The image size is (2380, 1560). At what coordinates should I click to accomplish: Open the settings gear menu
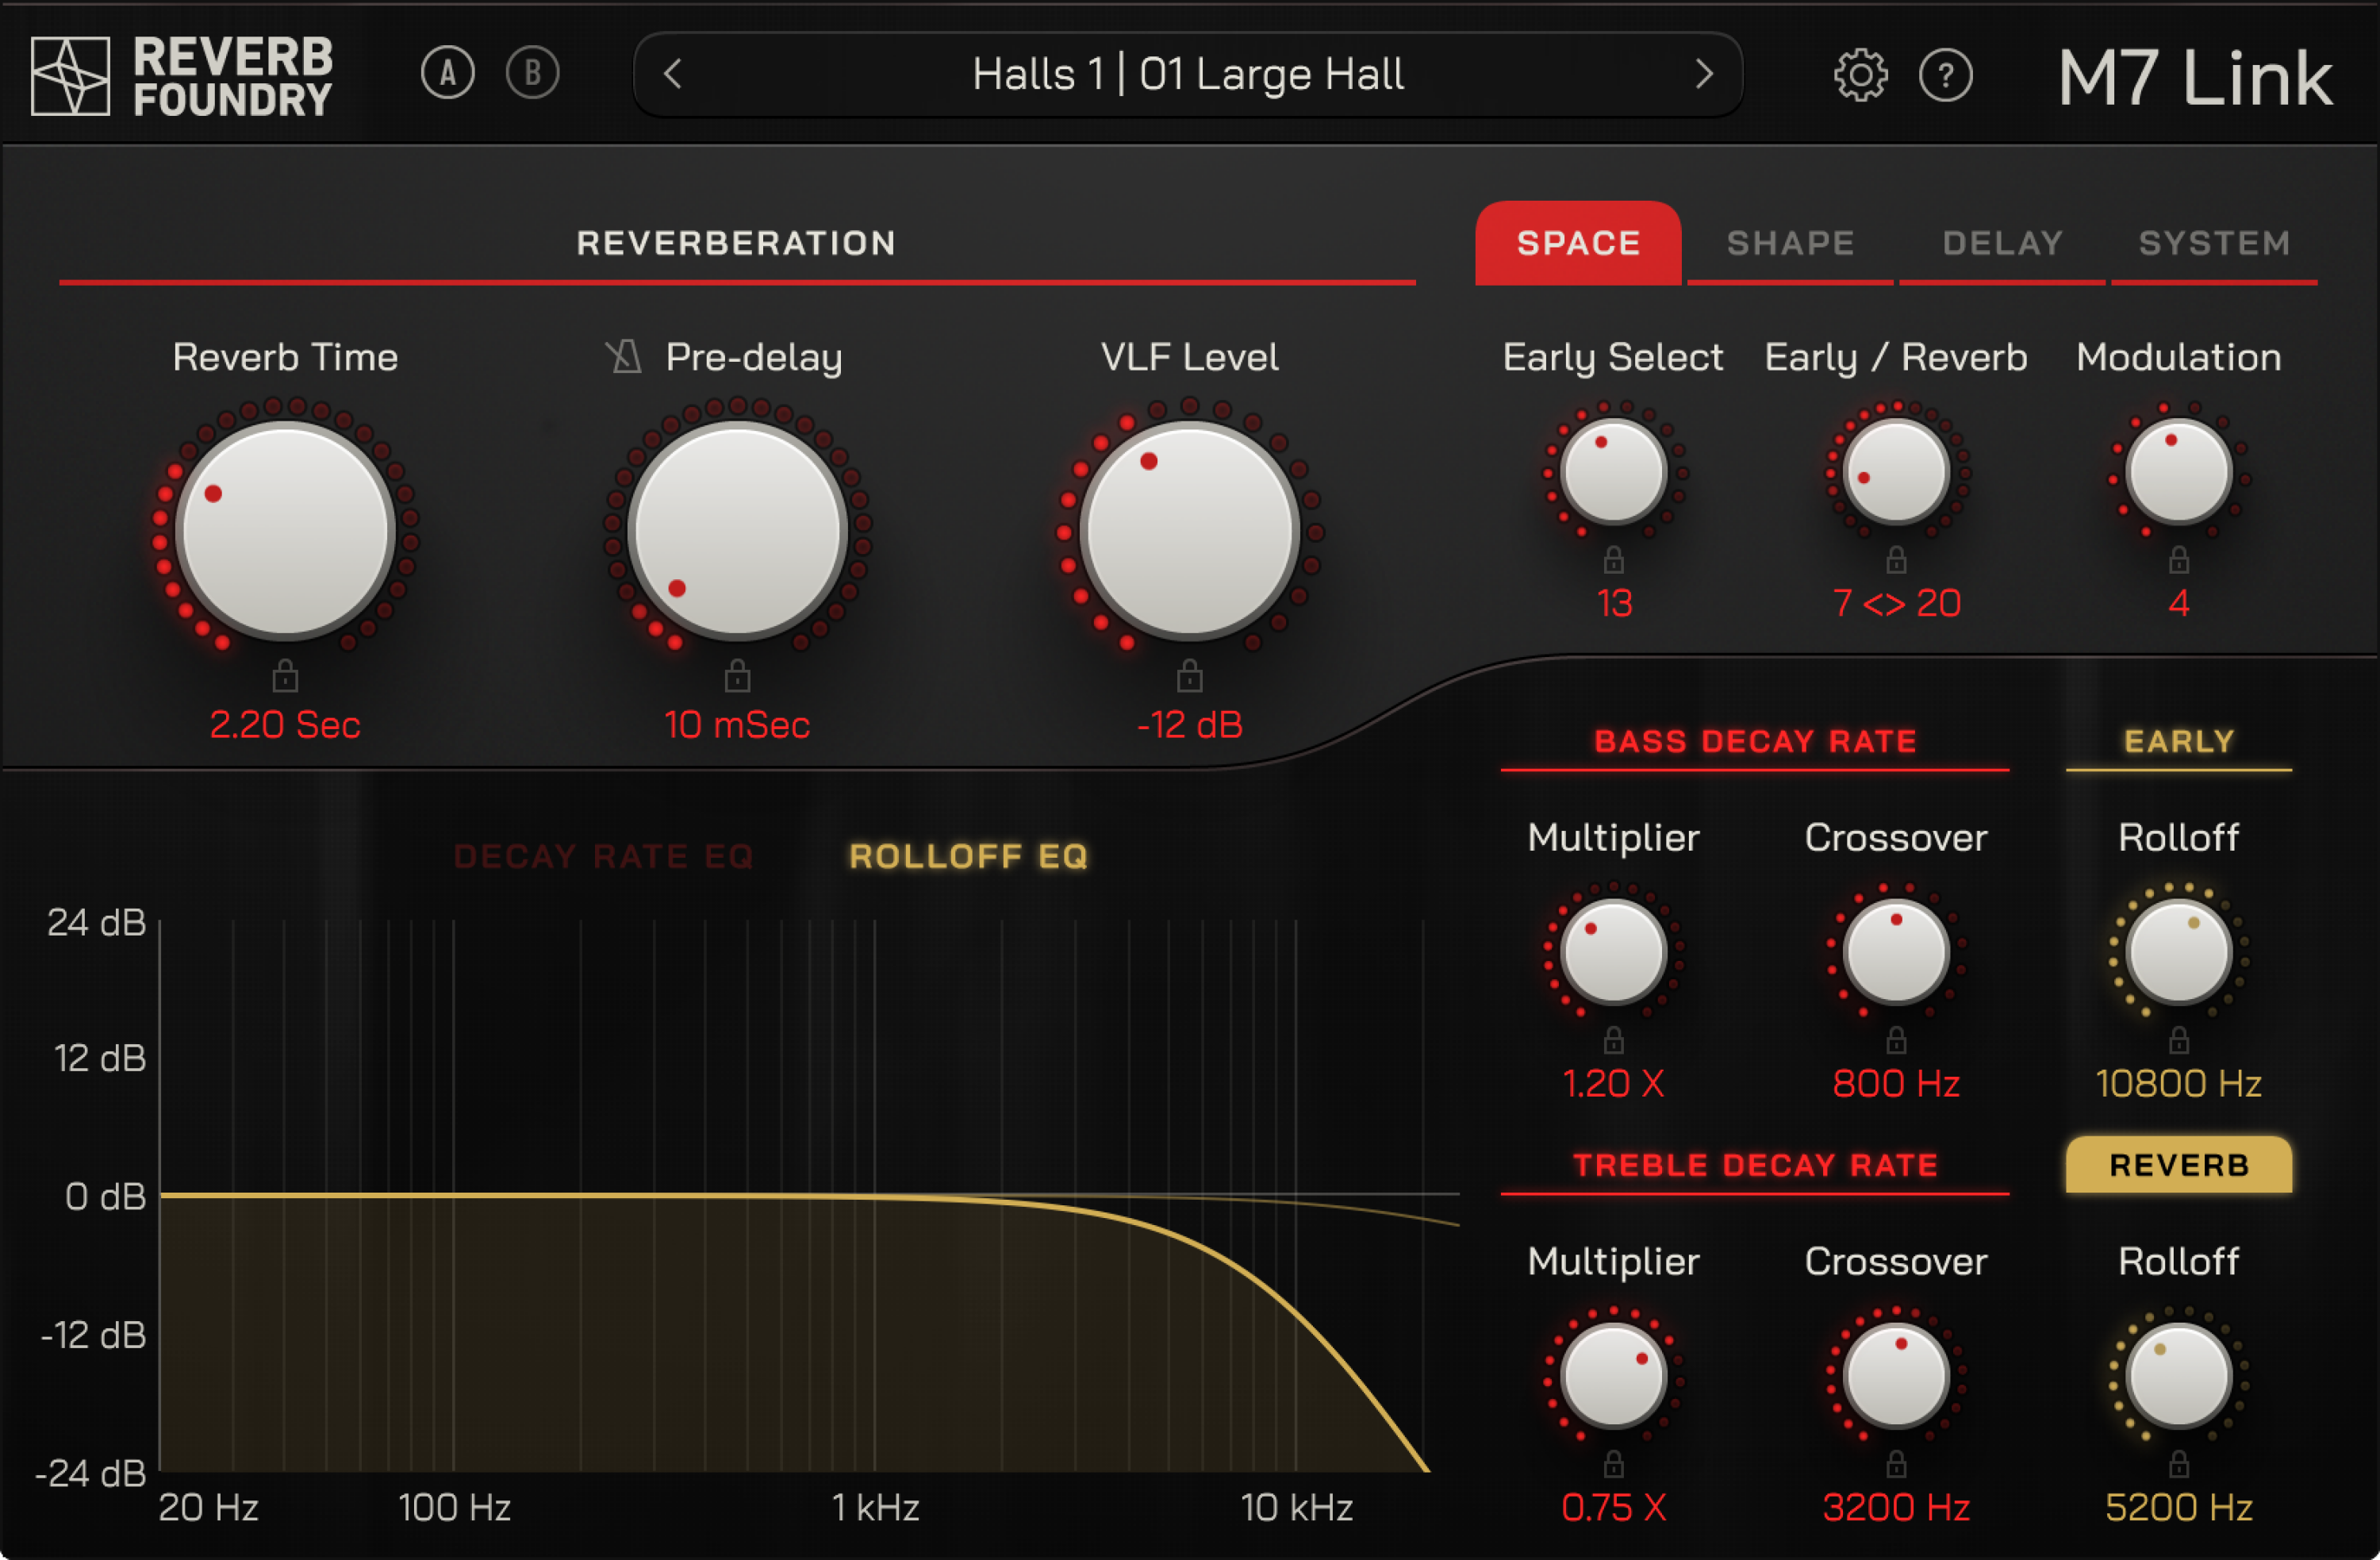[1862, 73]
